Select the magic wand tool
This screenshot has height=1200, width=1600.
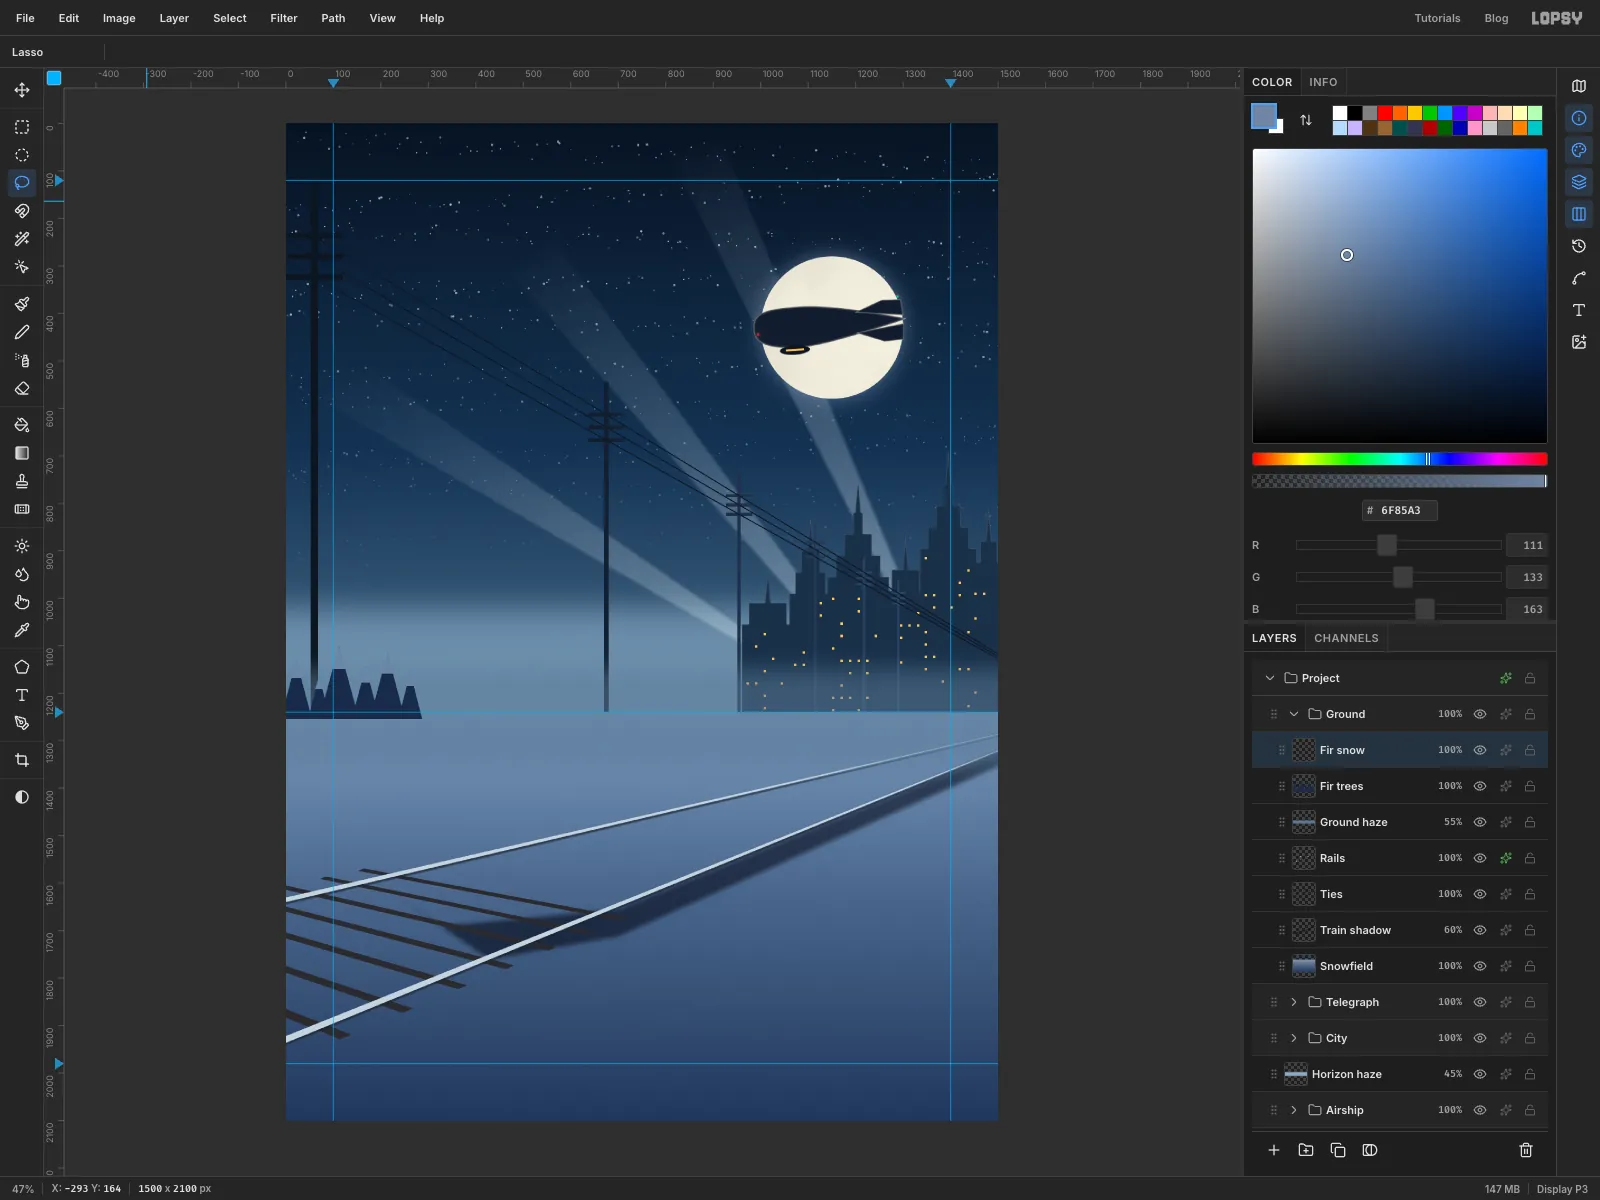pyautogui.click(x=22, y=239)
